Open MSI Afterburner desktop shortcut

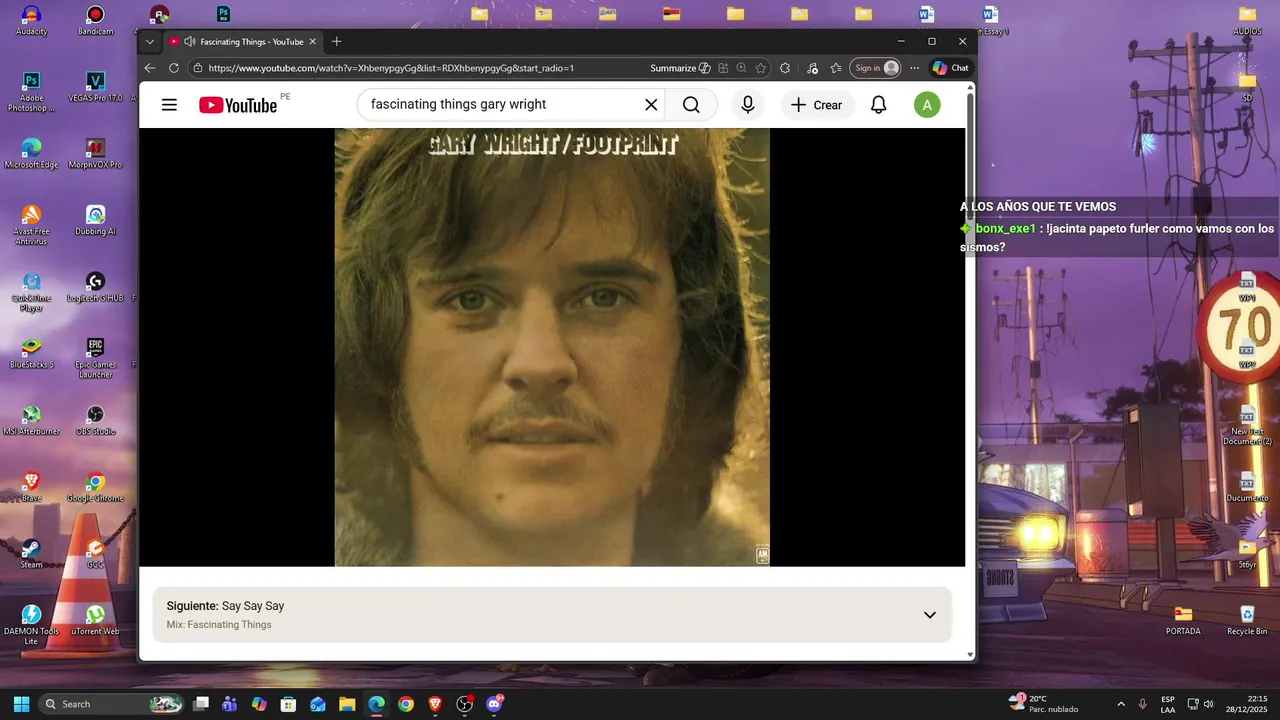click(x=31, y=420)
